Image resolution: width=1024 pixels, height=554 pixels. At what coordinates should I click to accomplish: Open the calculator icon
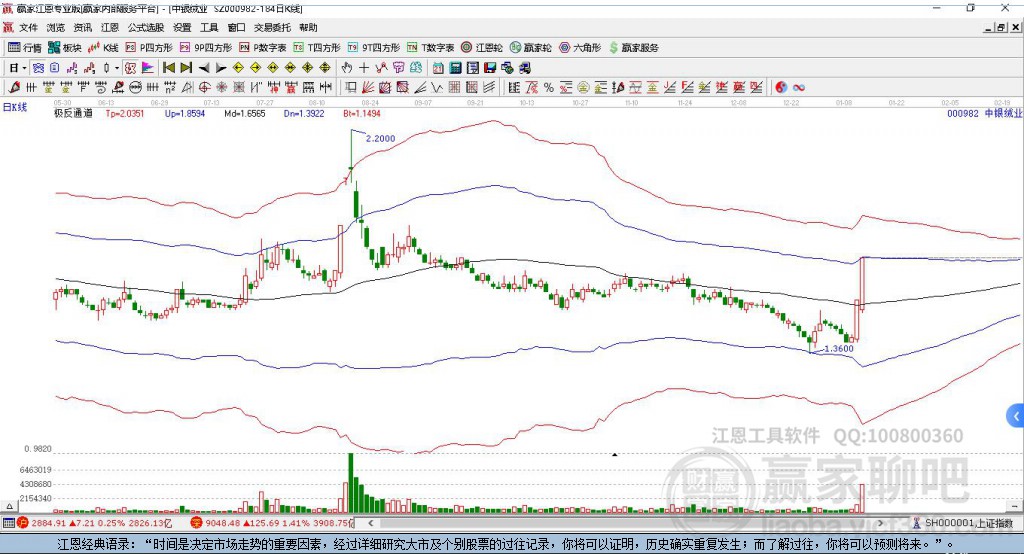click(x=455, y=68)
